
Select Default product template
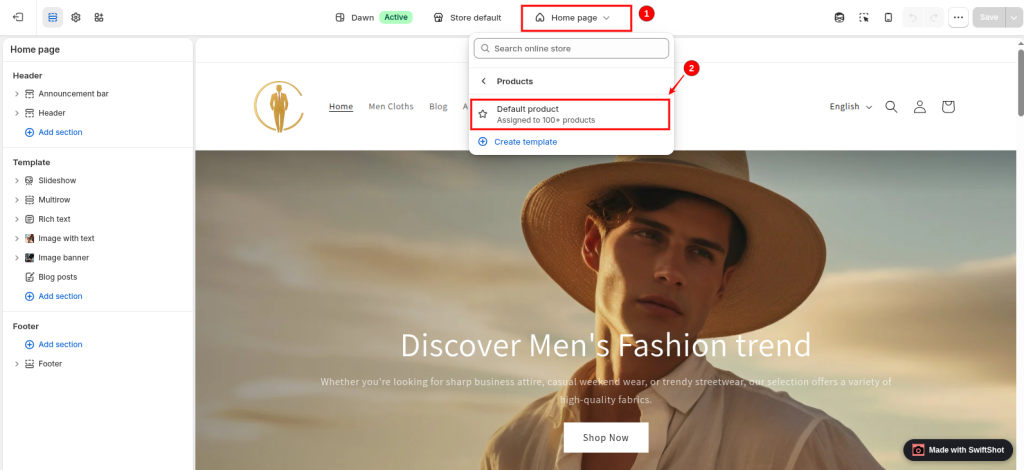click(569, 114)
